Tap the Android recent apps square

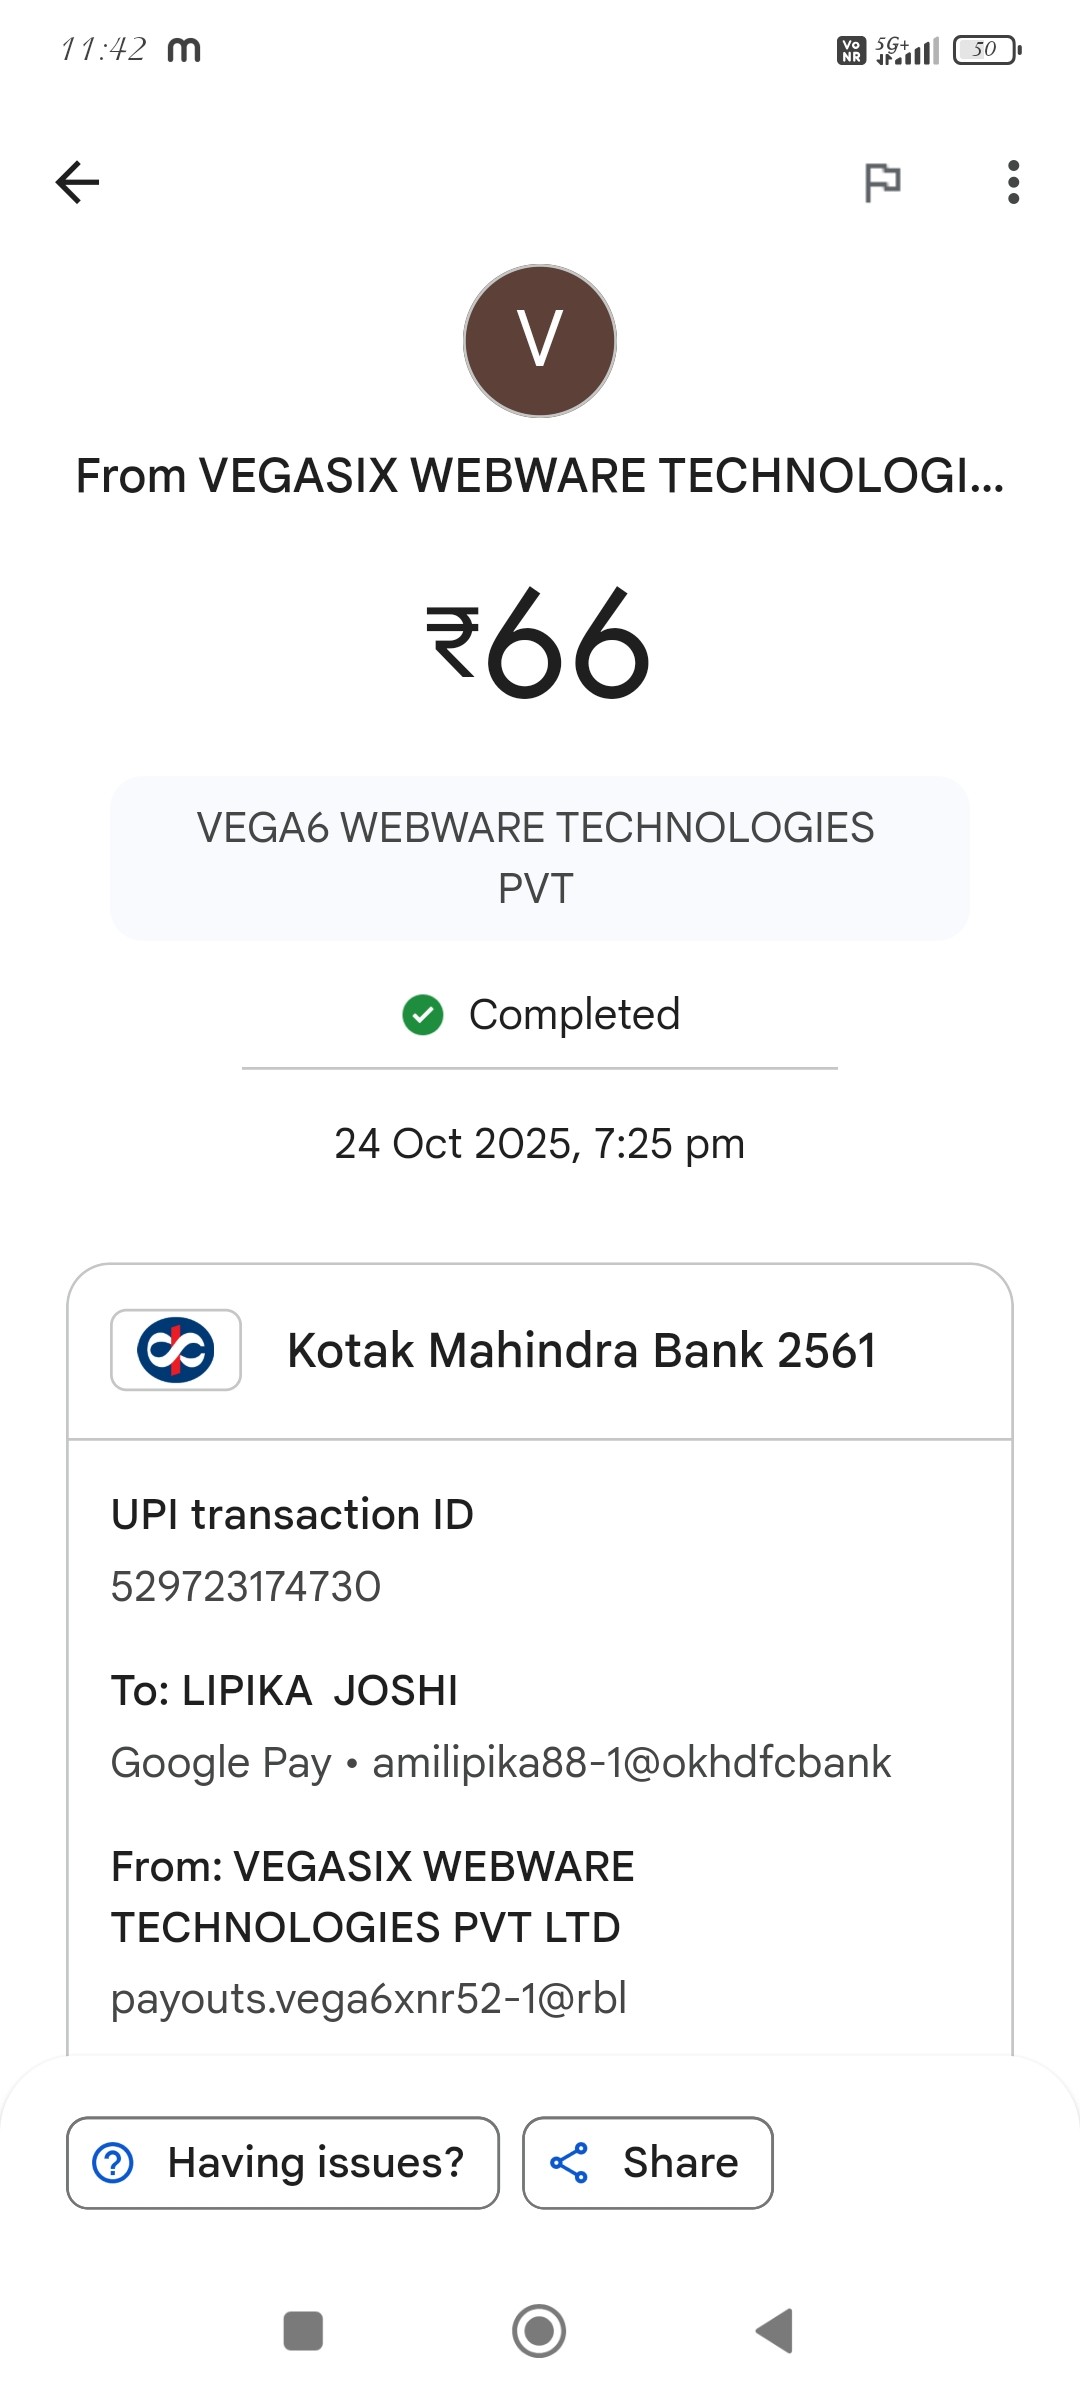coord(303,2330)
